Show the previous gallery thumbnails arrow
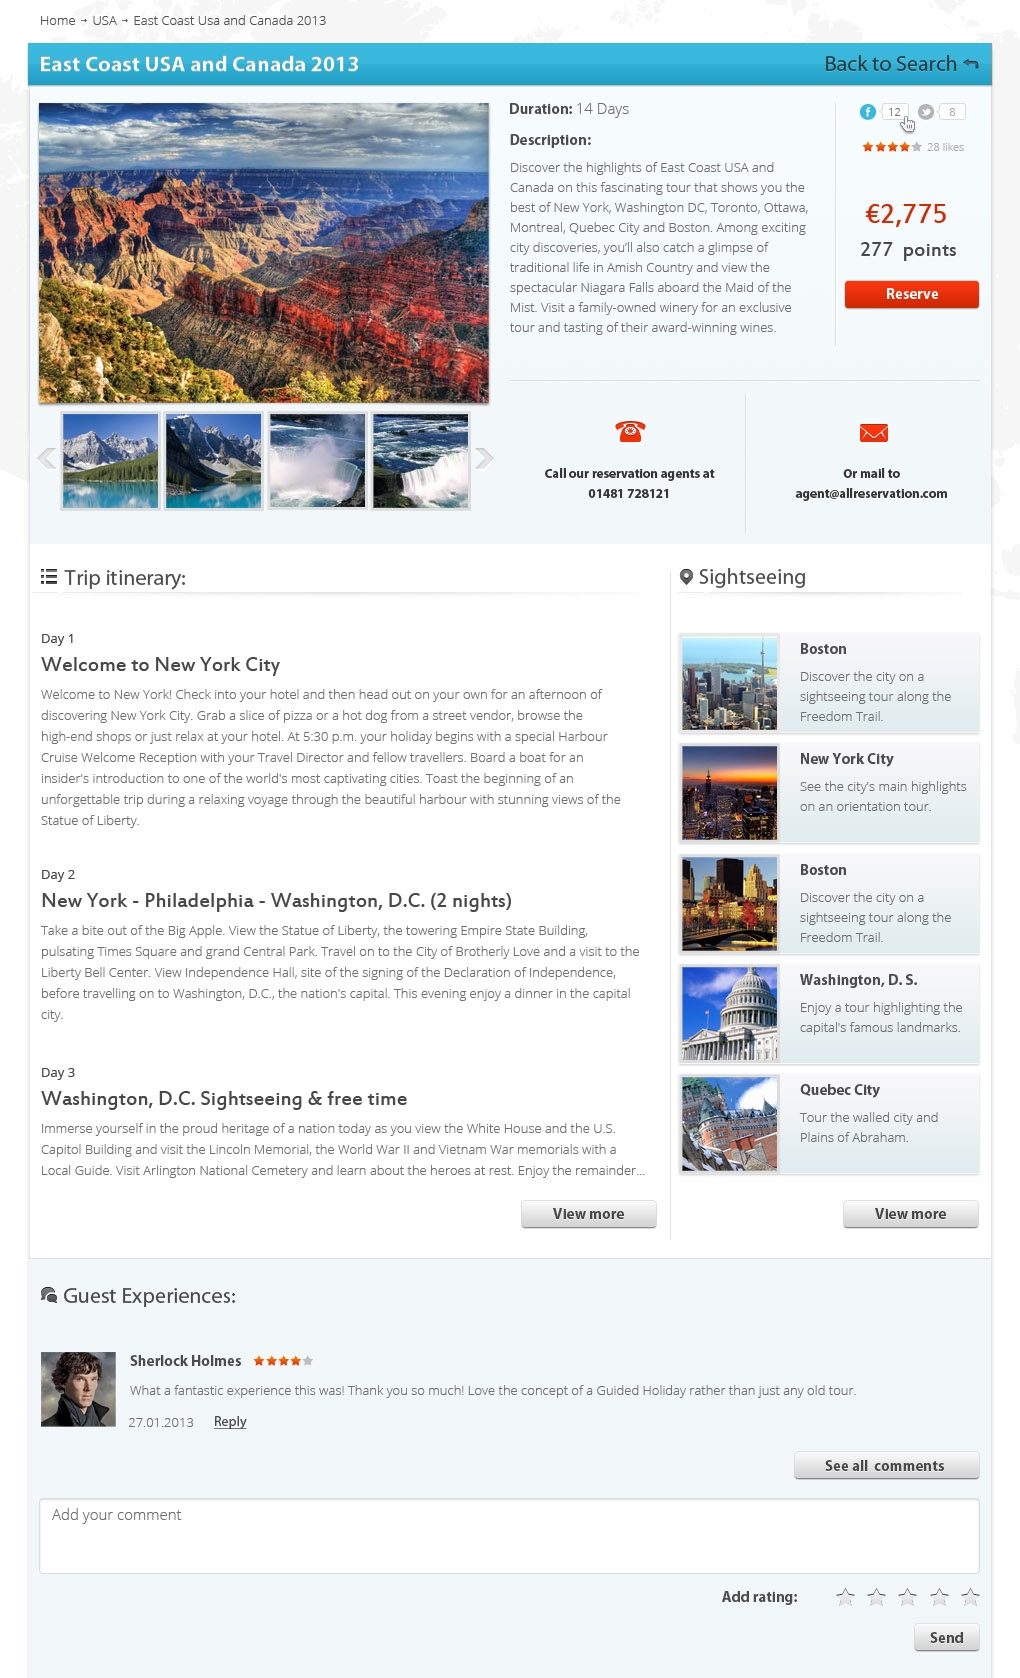Image resolution: width=1020 pixels, height=1678 pixels. (46, 458)
